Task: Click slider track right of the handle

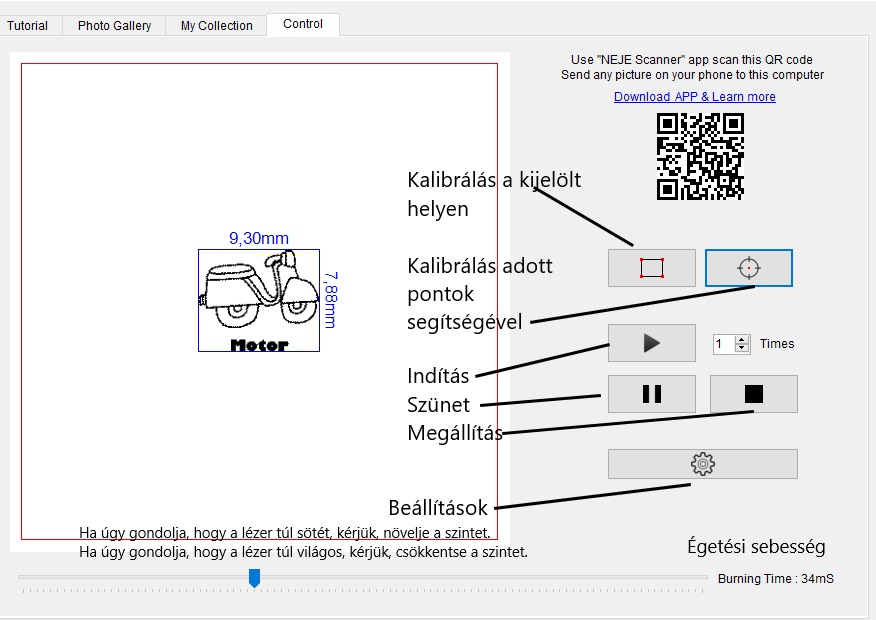Action: (480, 577)
